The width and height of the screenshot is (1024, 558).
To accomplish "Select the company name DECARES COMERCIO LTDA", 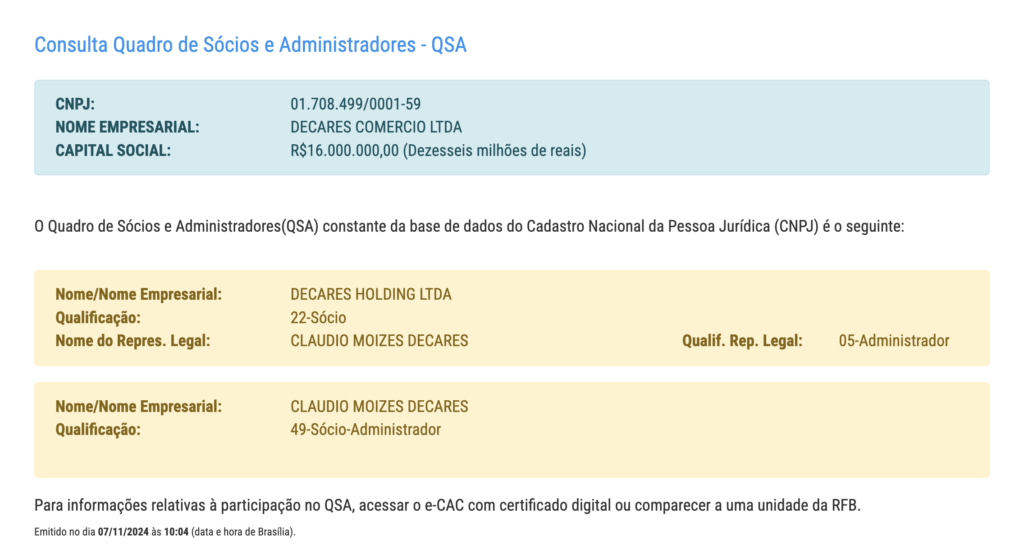I will [376, 127].
